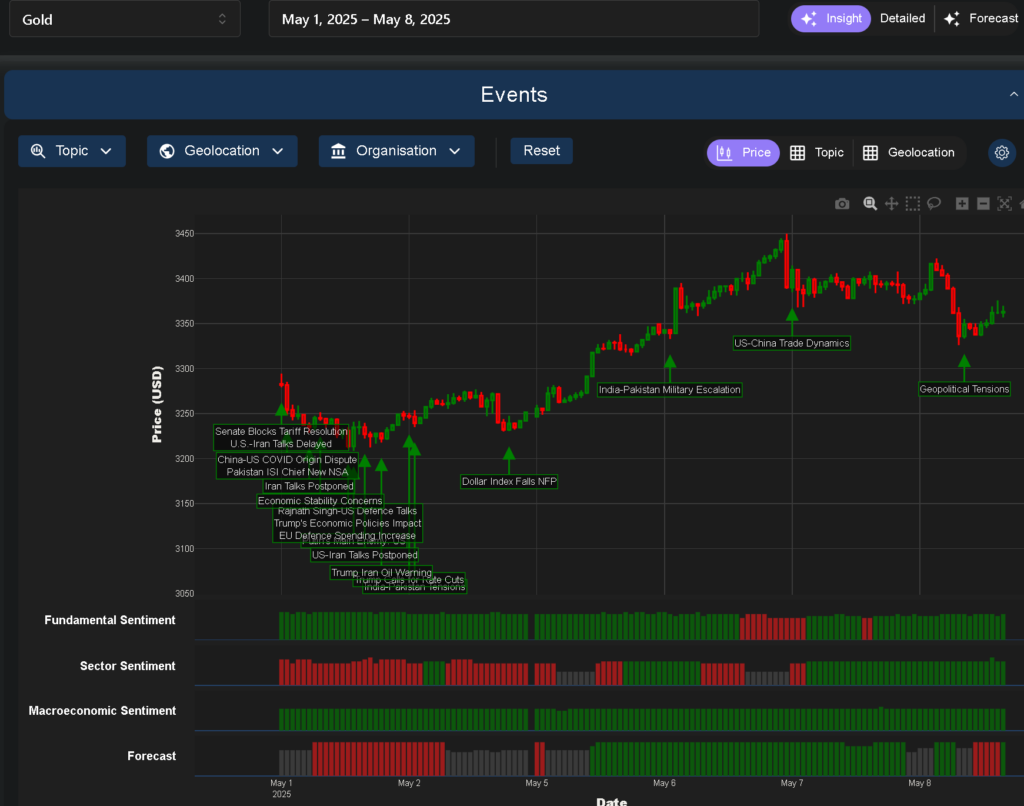Switch to Detailed mode
The width and height of the screenshot is (1024, 806).
903,19
